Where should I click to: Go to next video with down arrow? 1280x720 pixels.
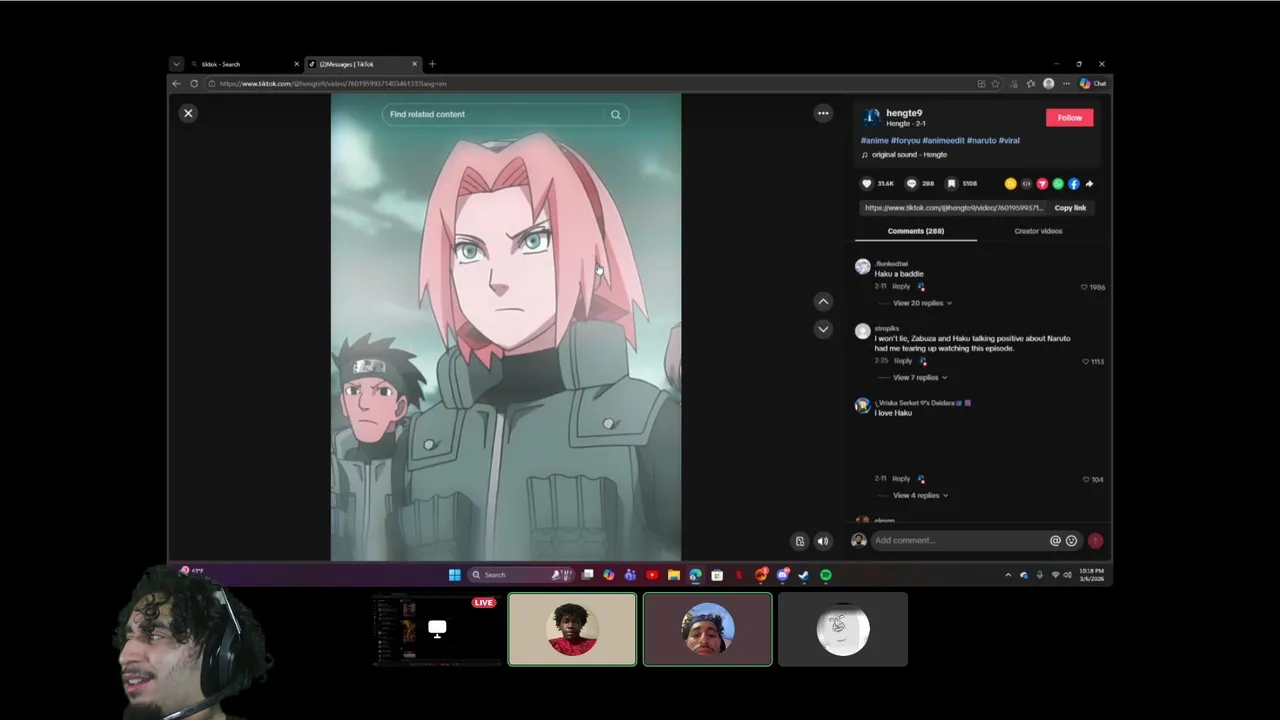(x=823, y=329)
